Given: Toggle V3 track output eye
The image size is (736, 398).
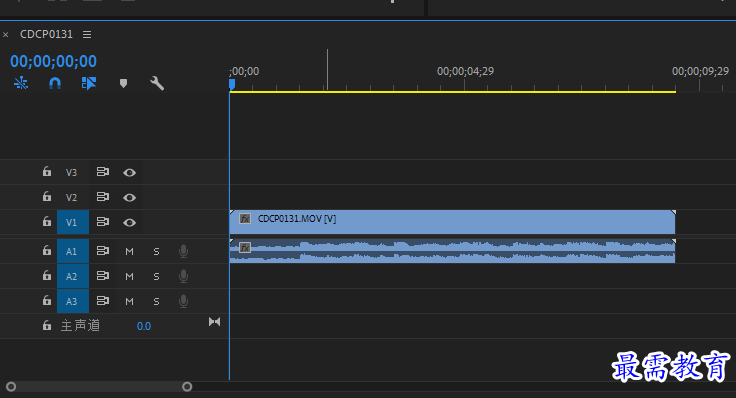Looking at the screenshot, I should pos(130,173).
